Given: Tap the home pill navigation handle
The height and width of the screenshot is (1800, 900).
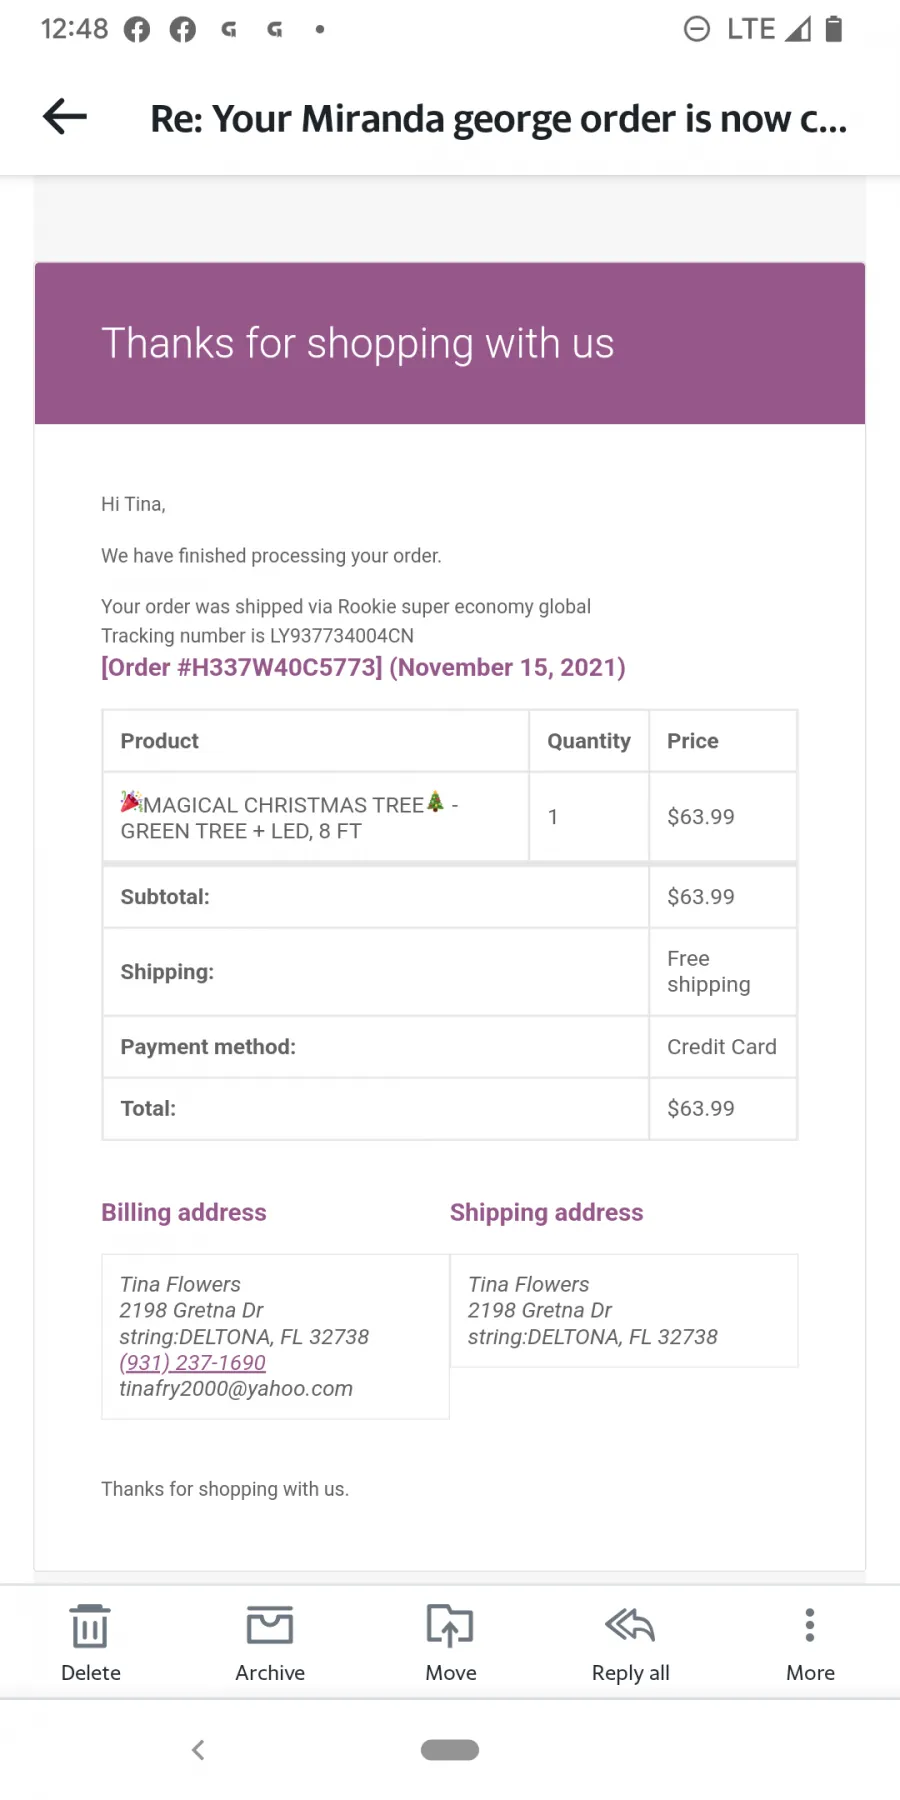Looking at the screenshot, I should click(450, 1749).
